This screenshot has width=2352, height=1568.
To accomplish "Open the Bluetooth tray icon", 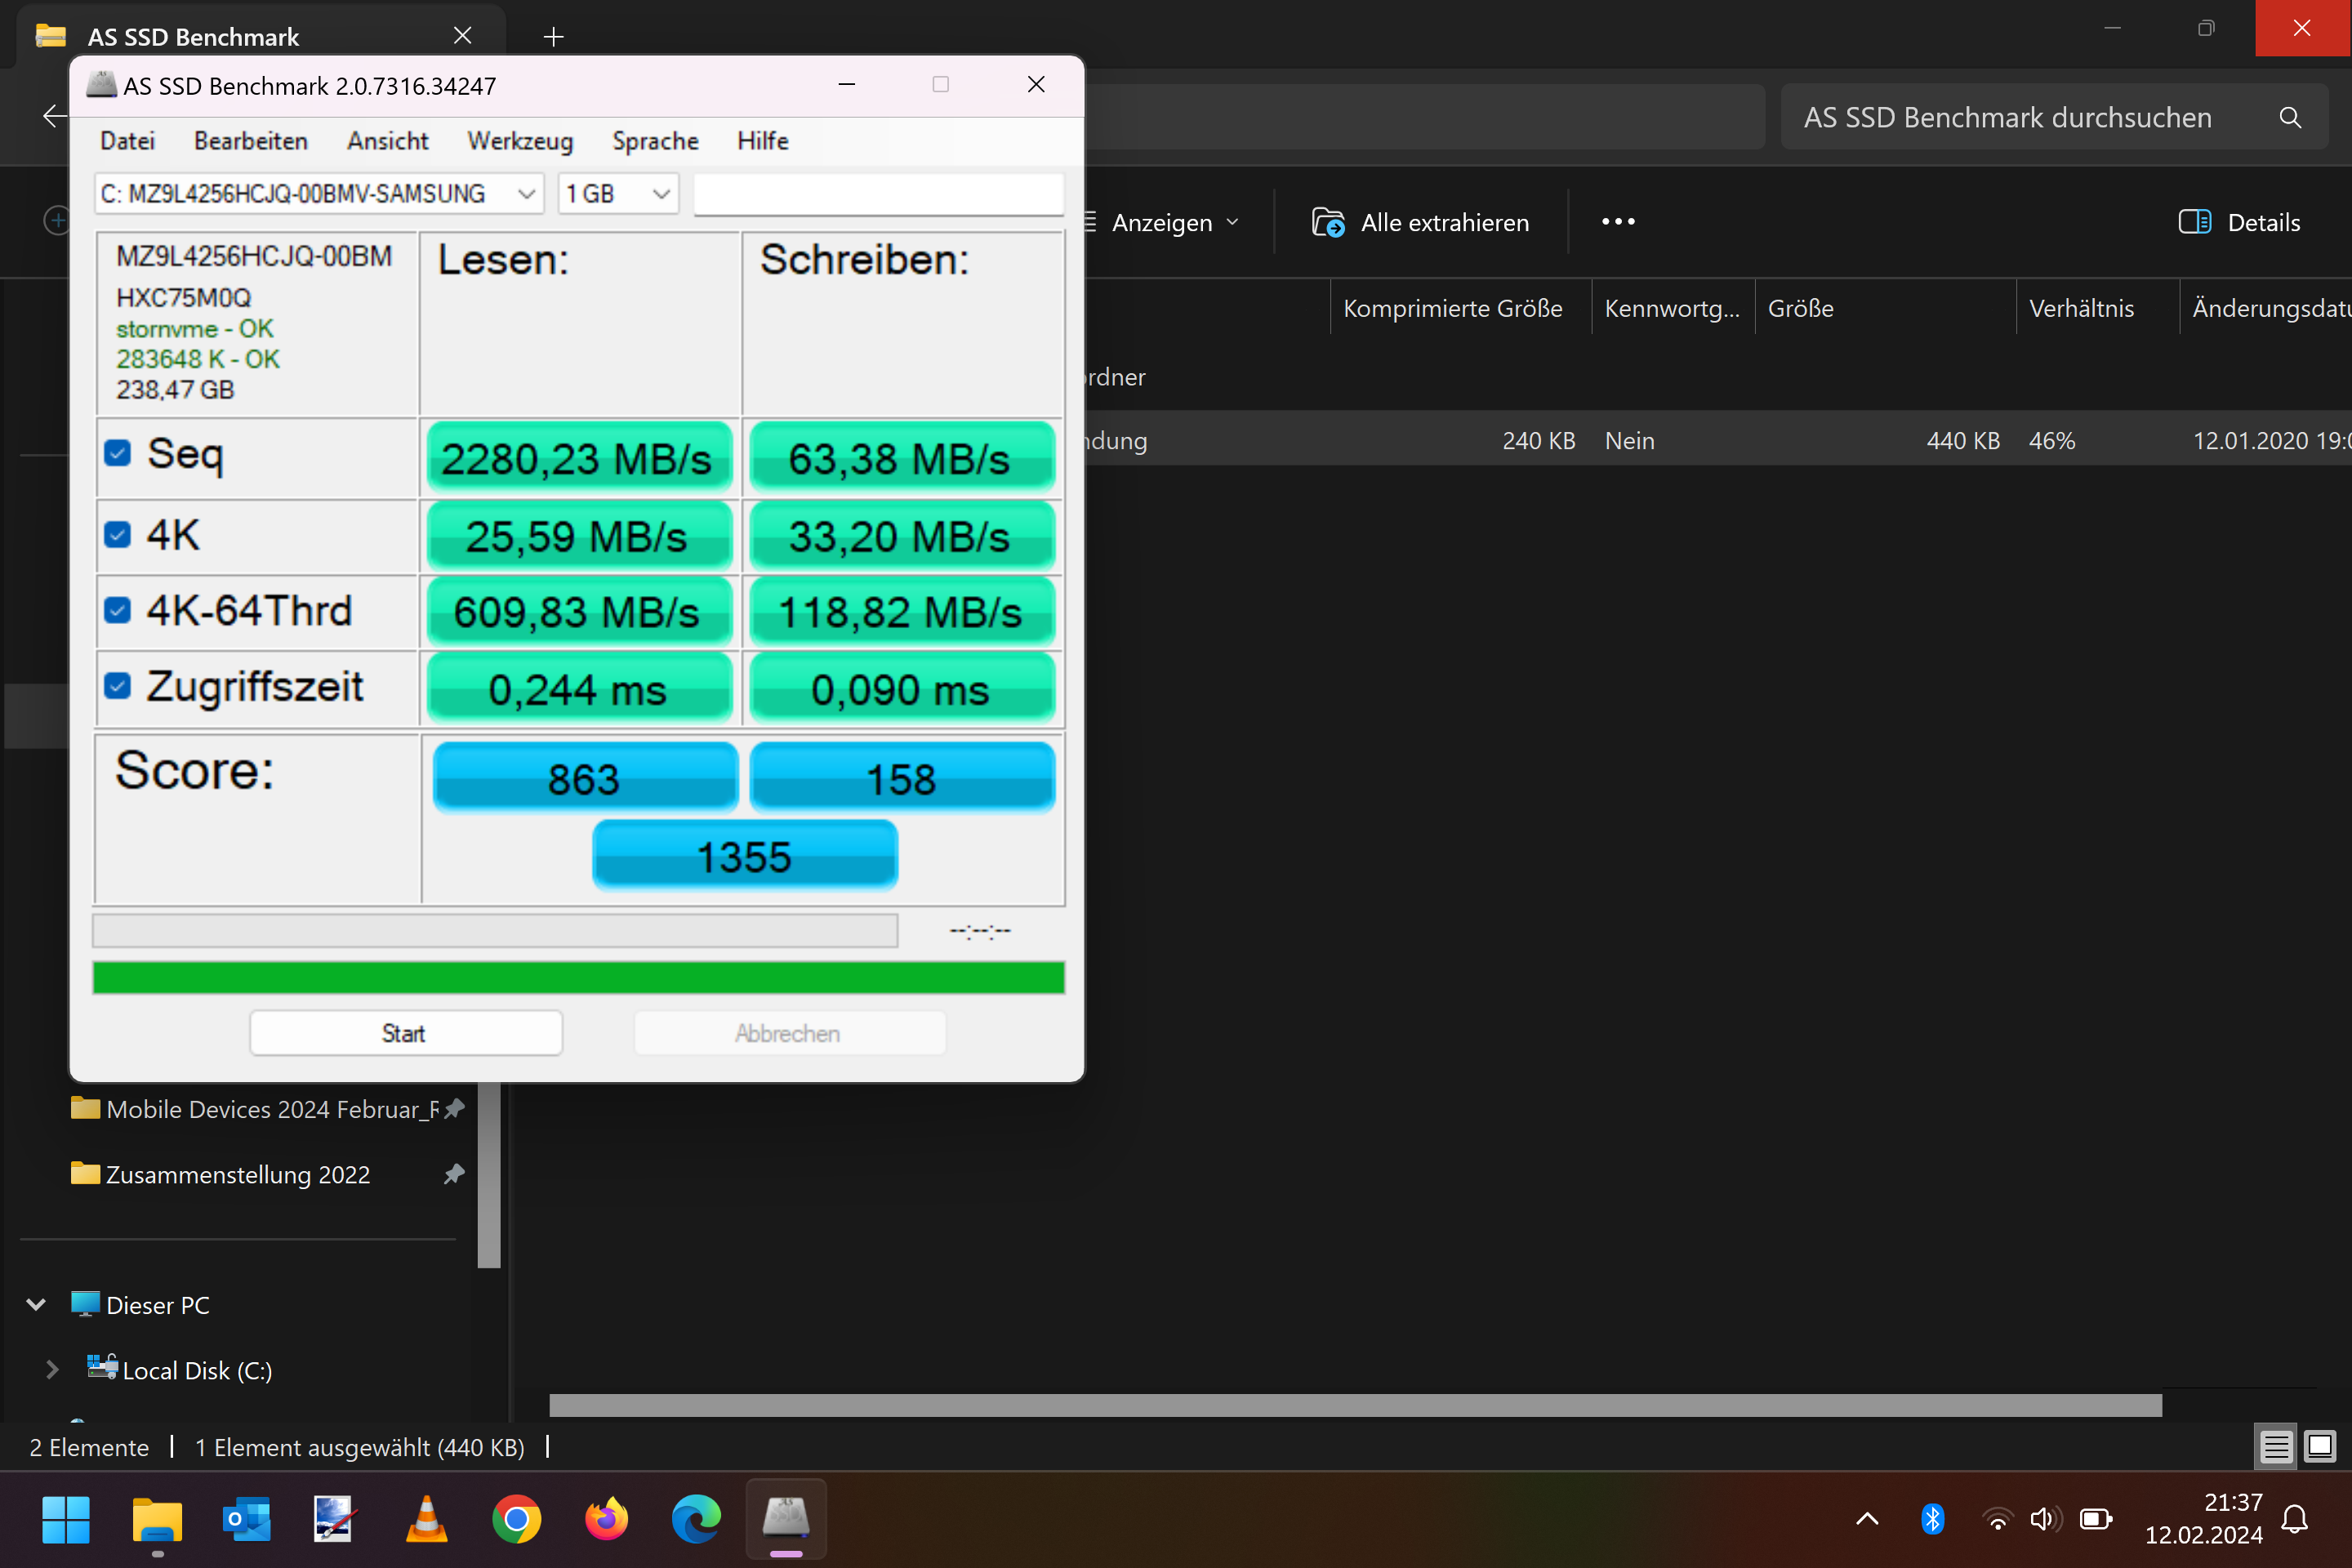I will point(1932,1519).
